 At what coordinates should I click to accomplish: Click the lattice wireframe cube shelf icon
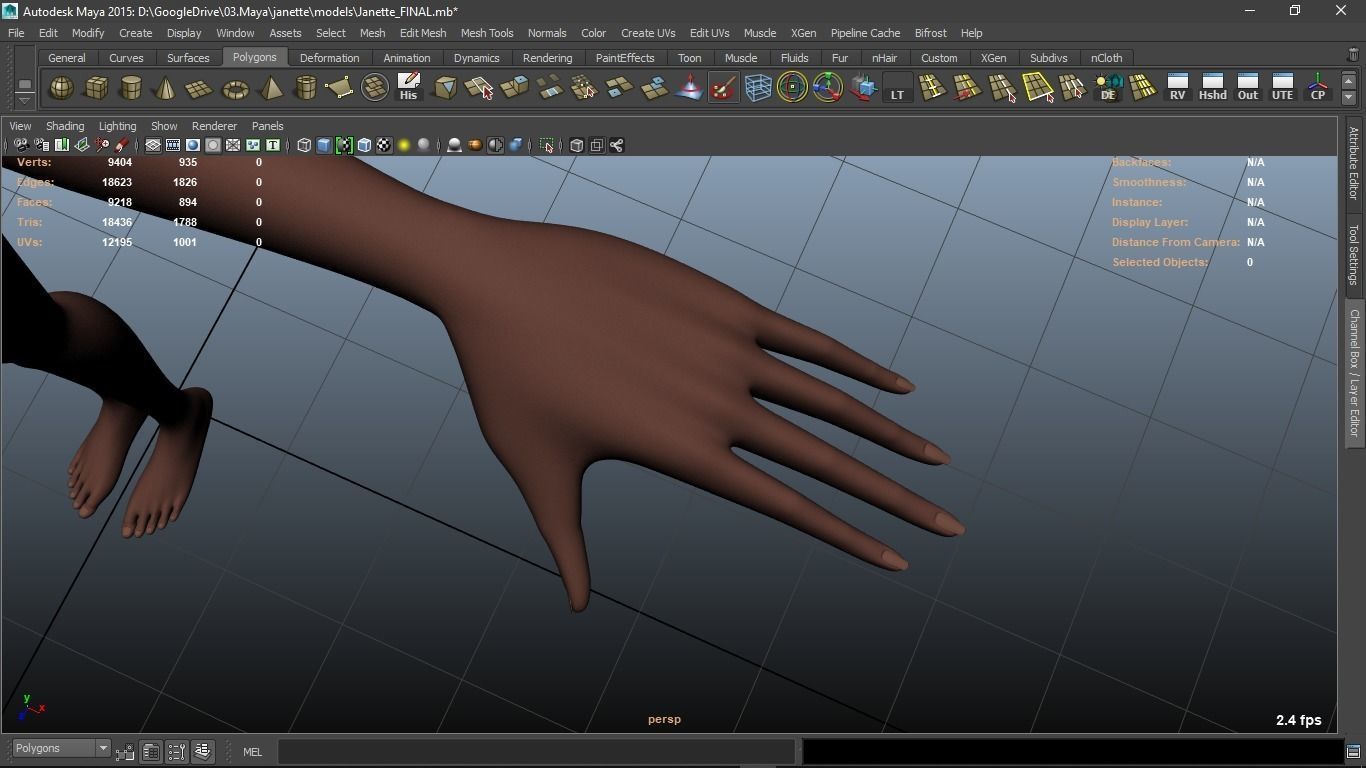(758, 88)
